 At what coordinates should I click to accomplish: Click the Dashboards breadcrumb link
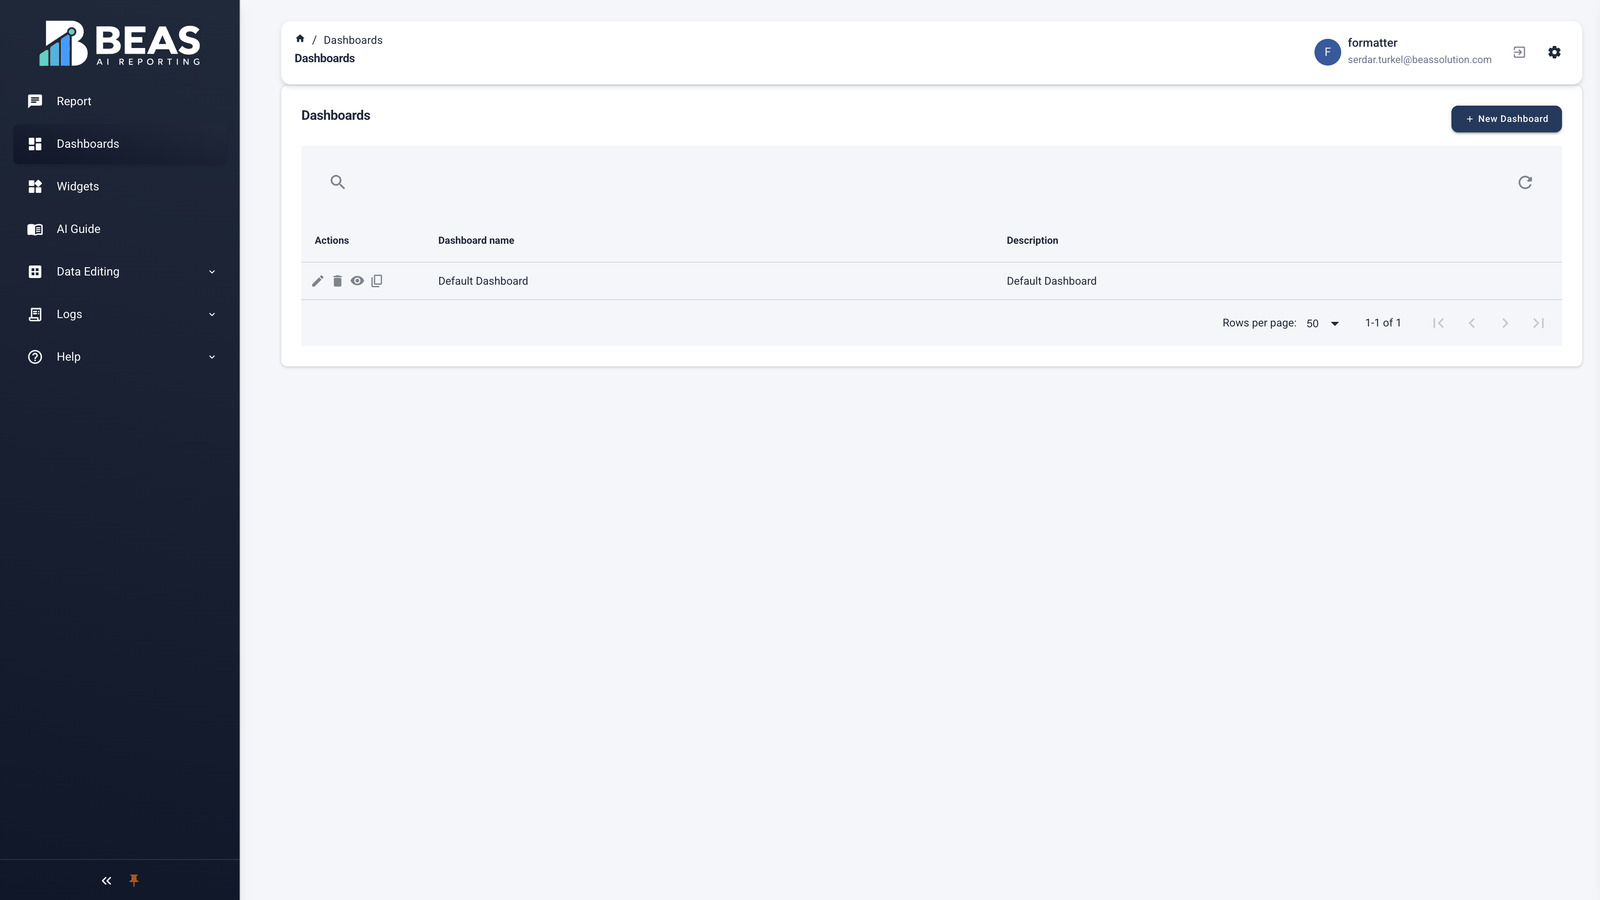coord(353,40)
